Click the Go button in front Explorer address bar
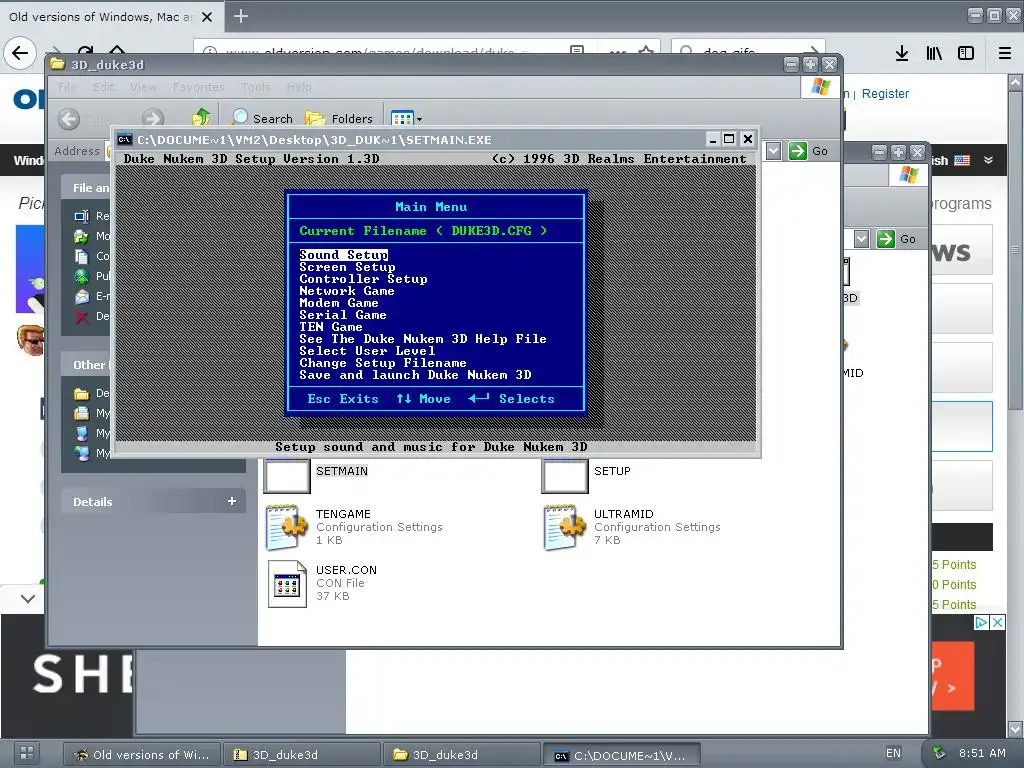This screenshot has height=768, width=1024. point(808,152)
